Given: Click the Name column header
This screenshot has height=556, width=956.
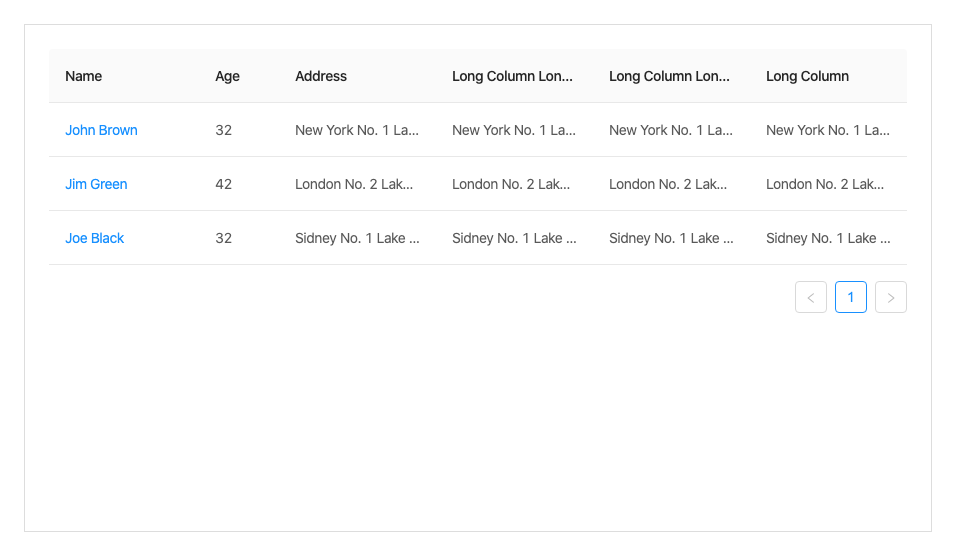Looking at the screenshot, I should pos(84,76).
